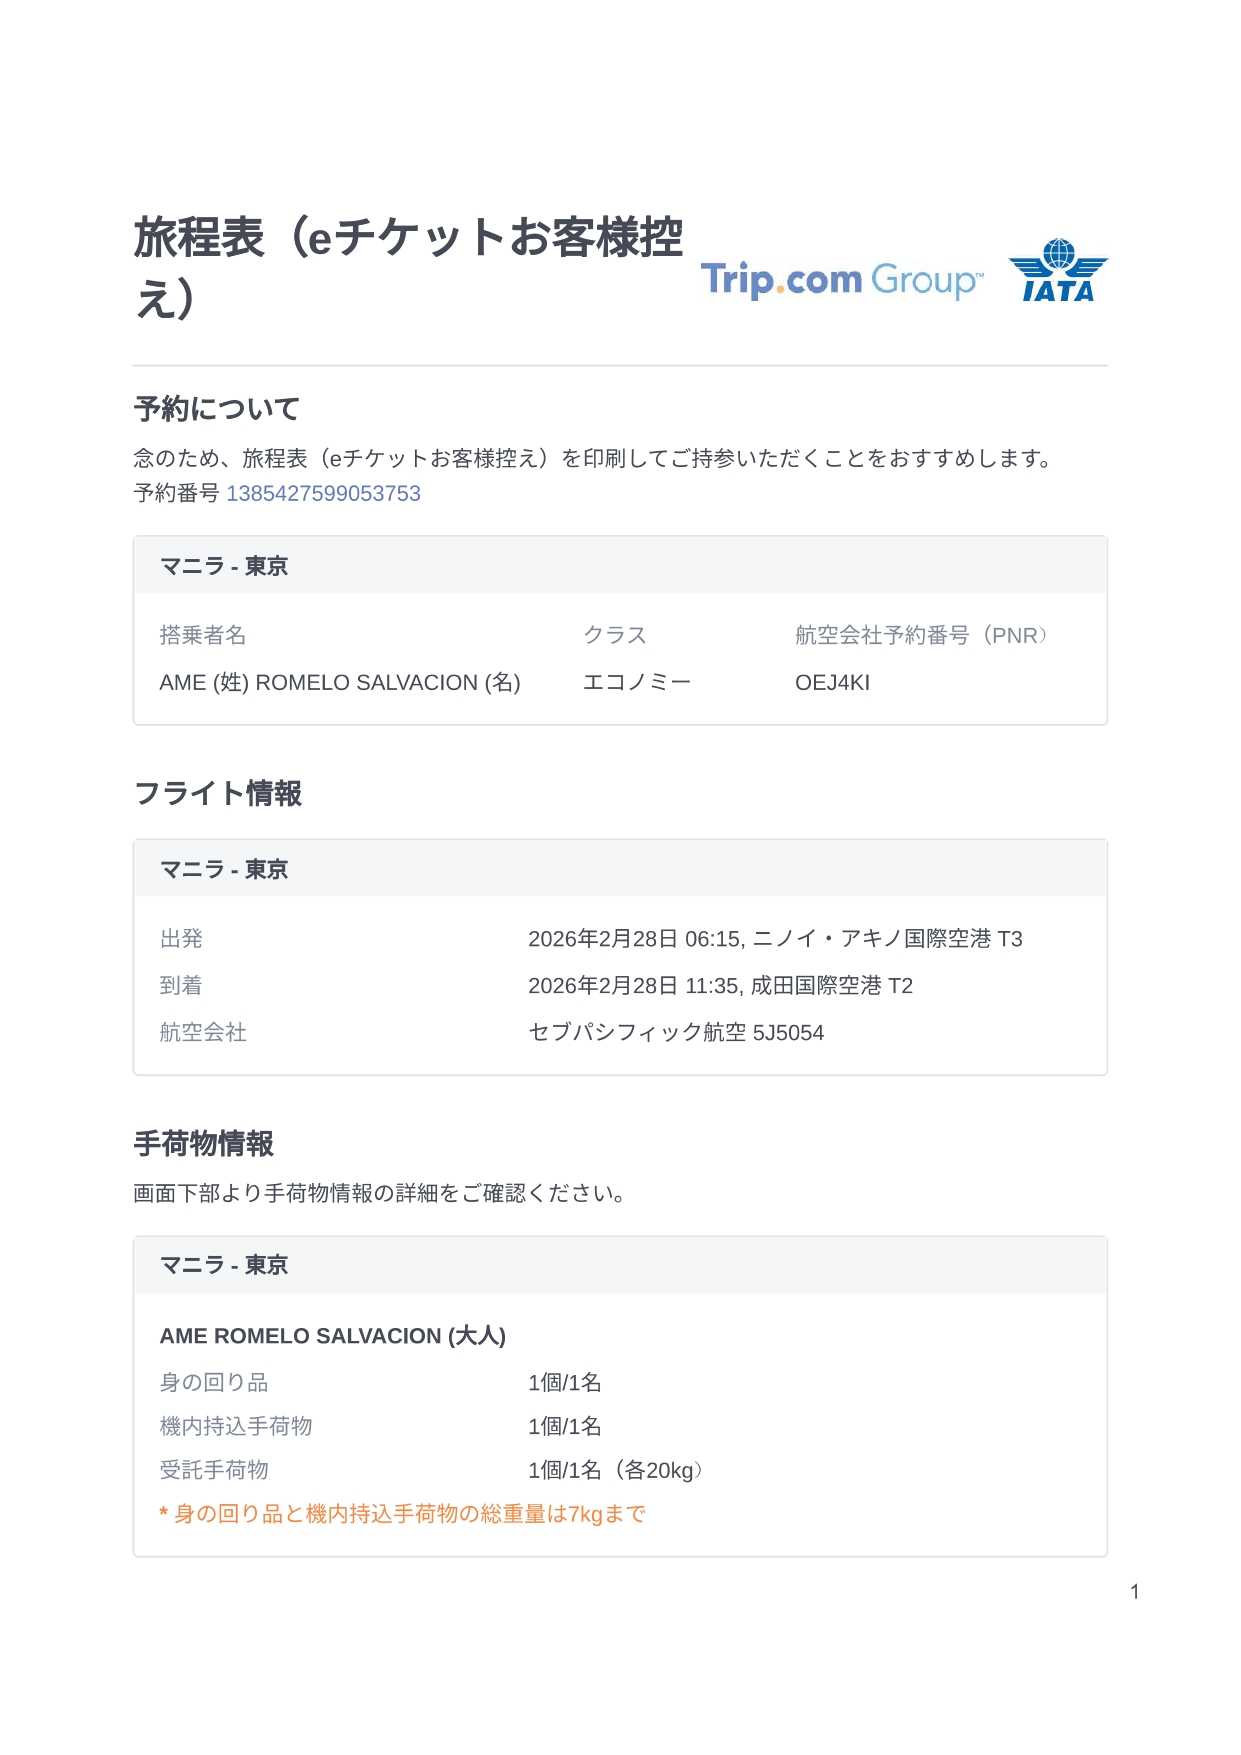Click booking number 1385427599053753 link
Viewport: 1241px width, 1755px height.
point(323,494)
